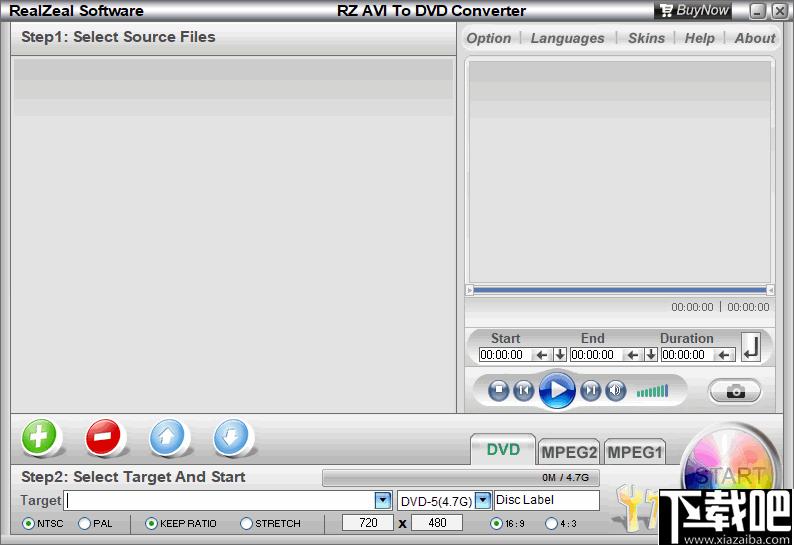This screenshot has width=794, height=545.
Task: Switch to the DVD tab
Action: pyautogui.click(x=503, y=449)
